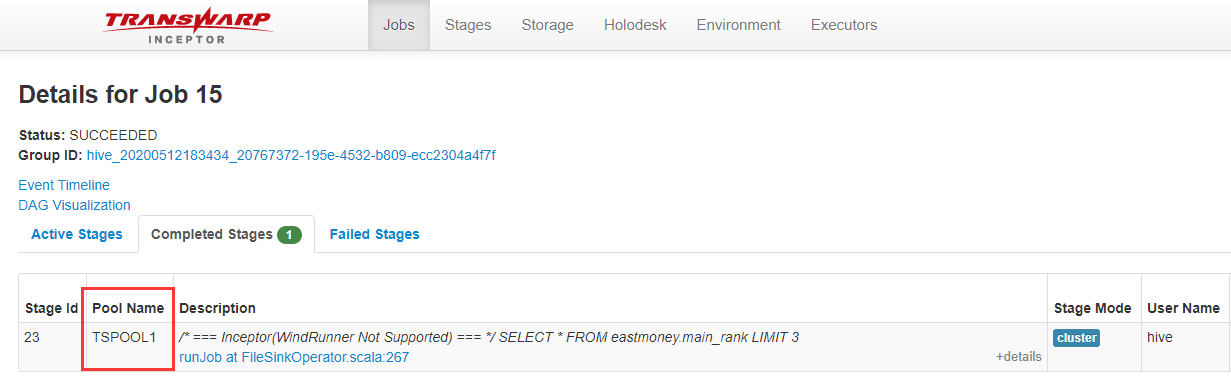
Task: Show the Failed Stages tab
Action: coord(375,234)
